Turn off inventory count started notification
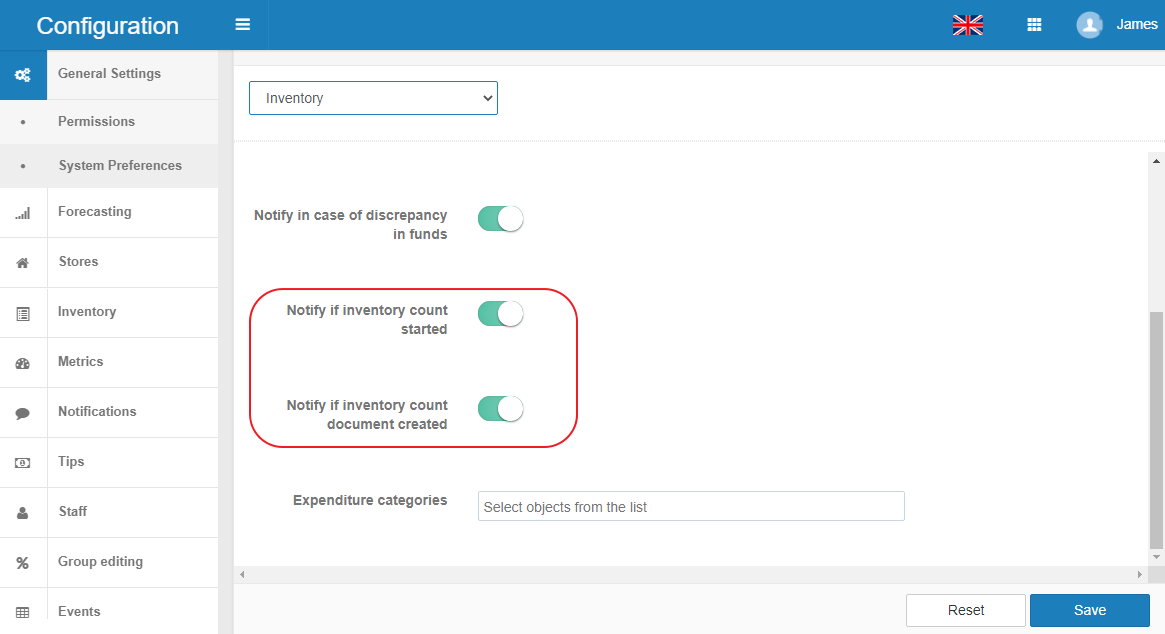 point(500,314)
